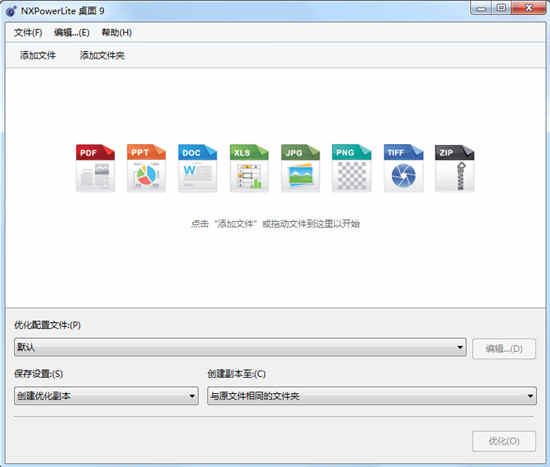Click the PDF file type icon
550x467 pixels.
[95, 168]
